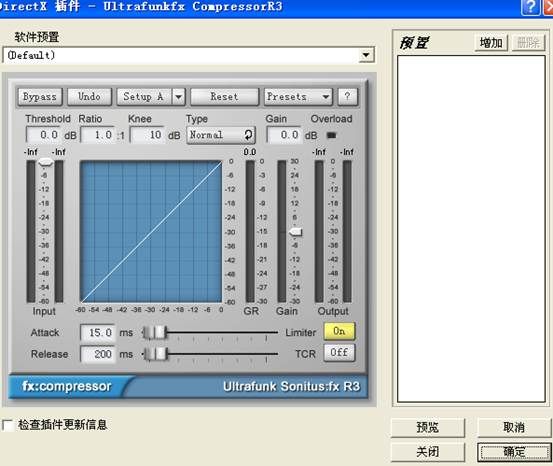
Task: Click the title bar help question icon
Action: pyautogui.click(x=530, y=7)
